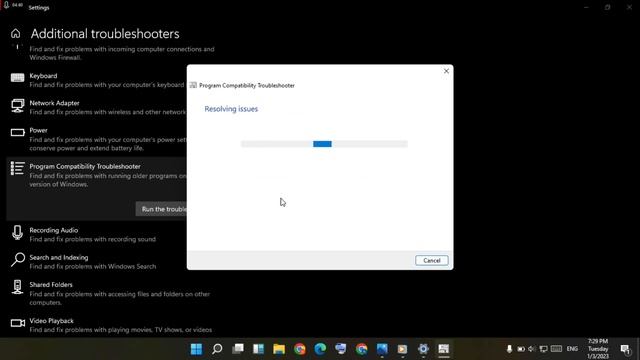The height and width of the screenshot is (360, 640).
Task: Open File Explorer from taskbar
Action: click(279, 349)
